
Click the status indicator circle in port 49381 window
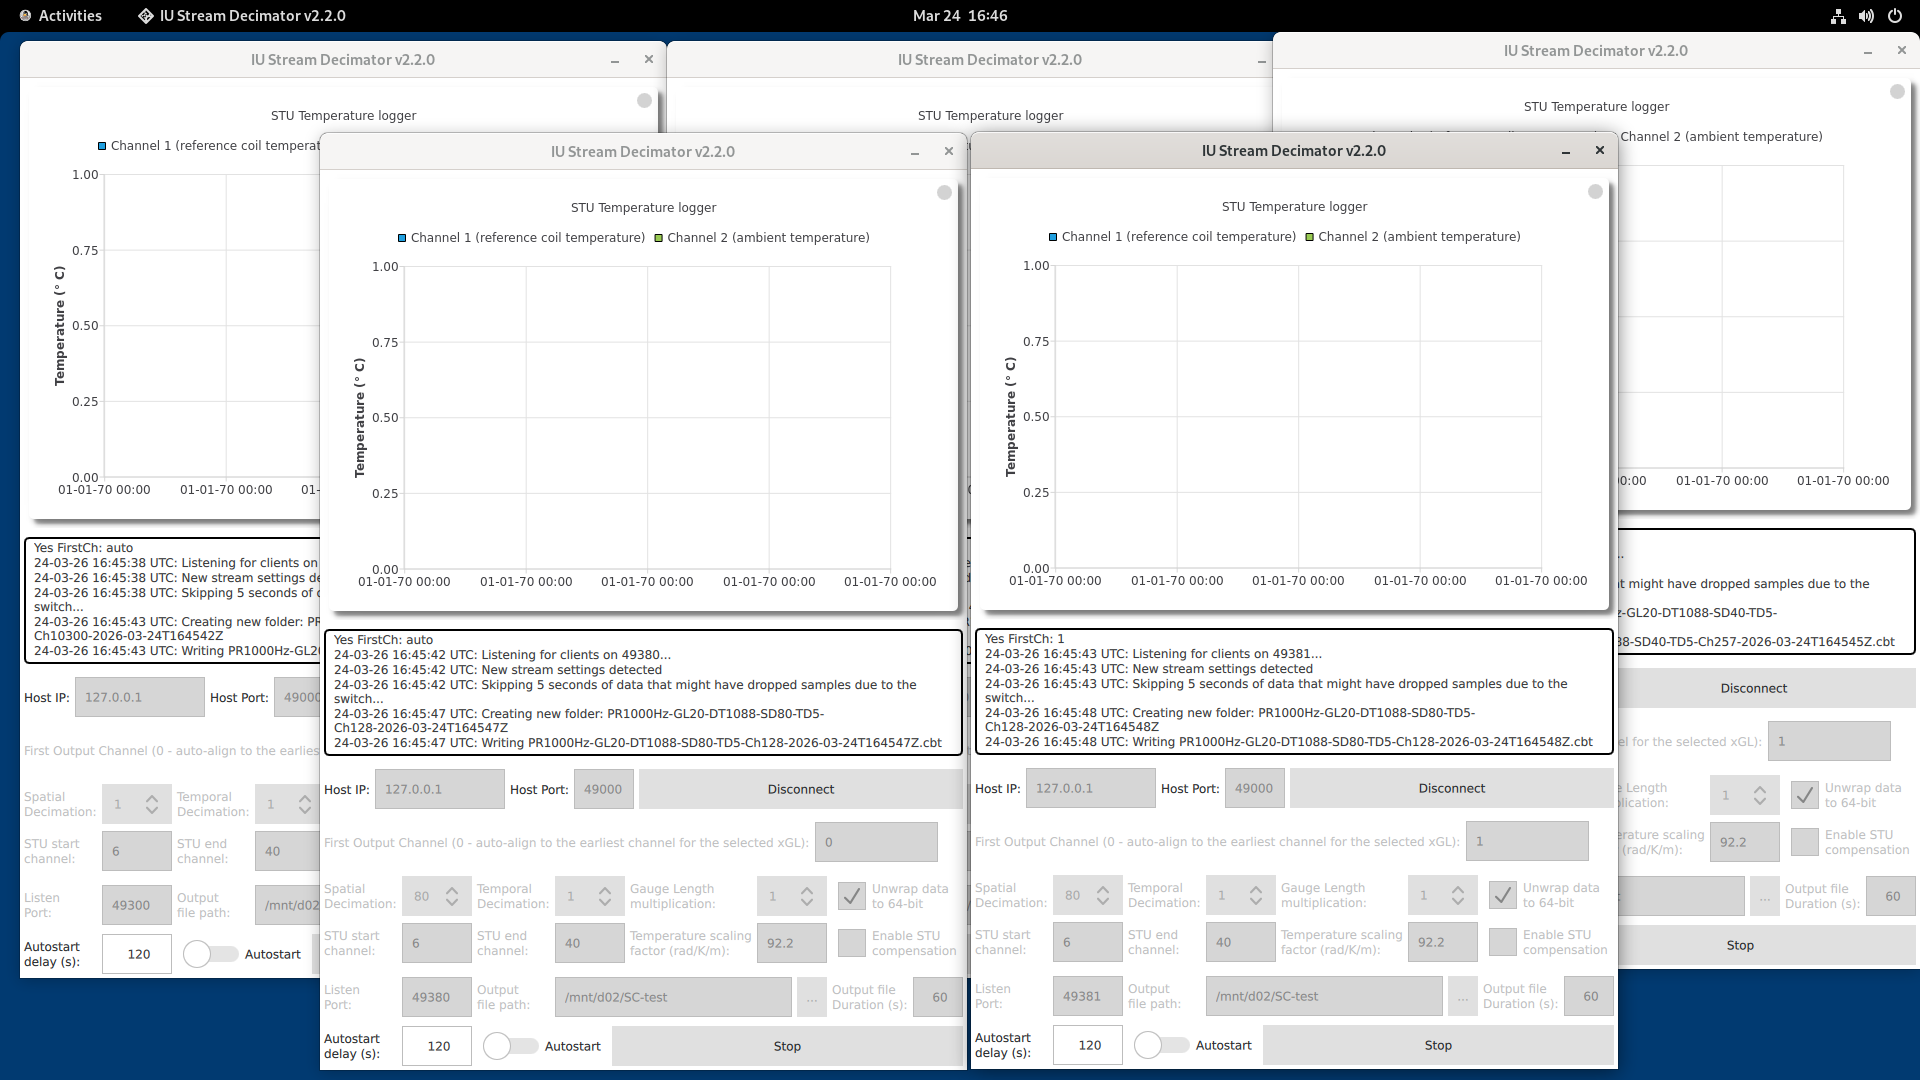point(1595,191)
